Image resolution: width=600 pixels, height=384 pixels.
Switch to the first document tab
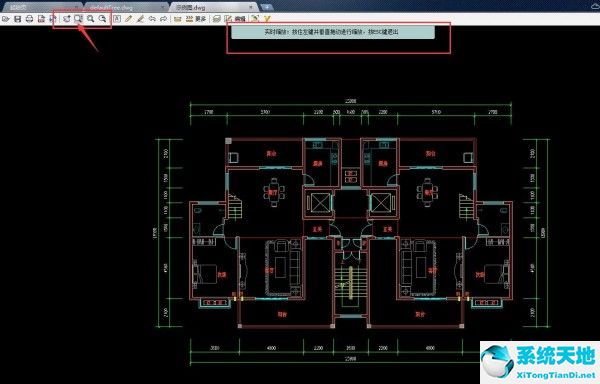pos(41,7)
